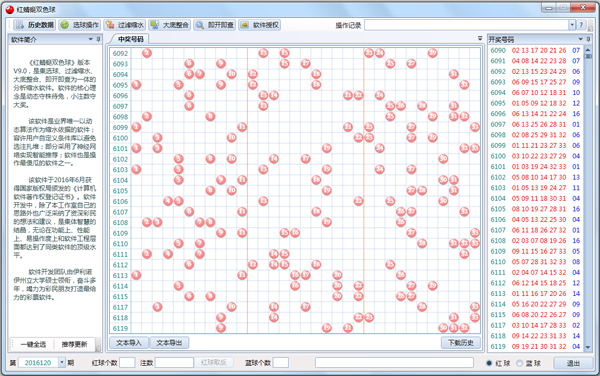
Task: Select the 蓝球 radio button
Action: tap(519, 363)
